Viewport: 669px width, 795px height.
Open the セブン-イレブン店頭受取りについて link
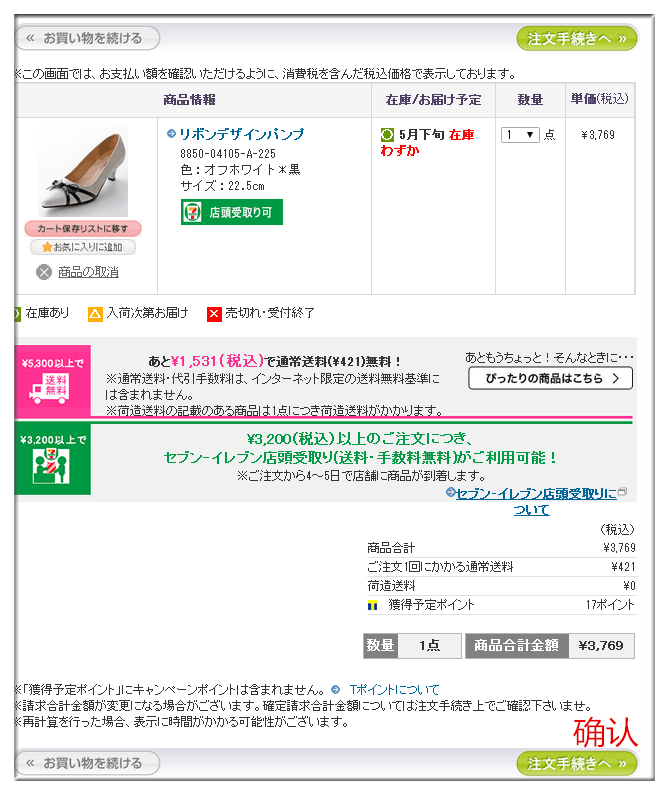pos(536,501)
